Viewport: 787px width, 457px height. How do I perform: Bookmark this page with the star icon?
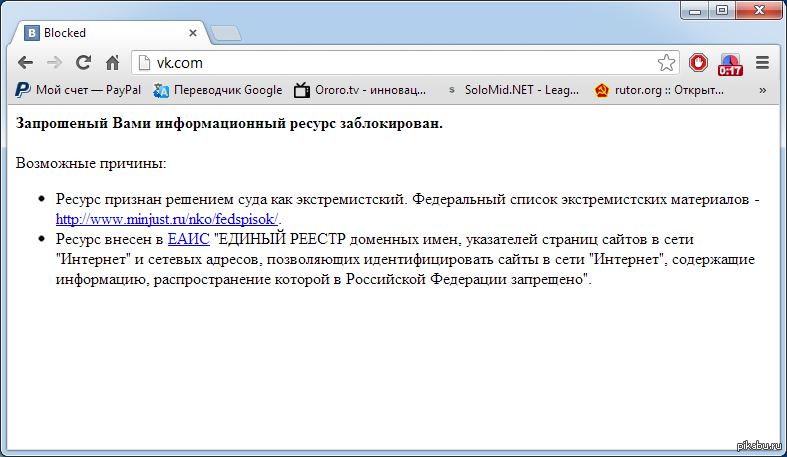pos(666,63)
